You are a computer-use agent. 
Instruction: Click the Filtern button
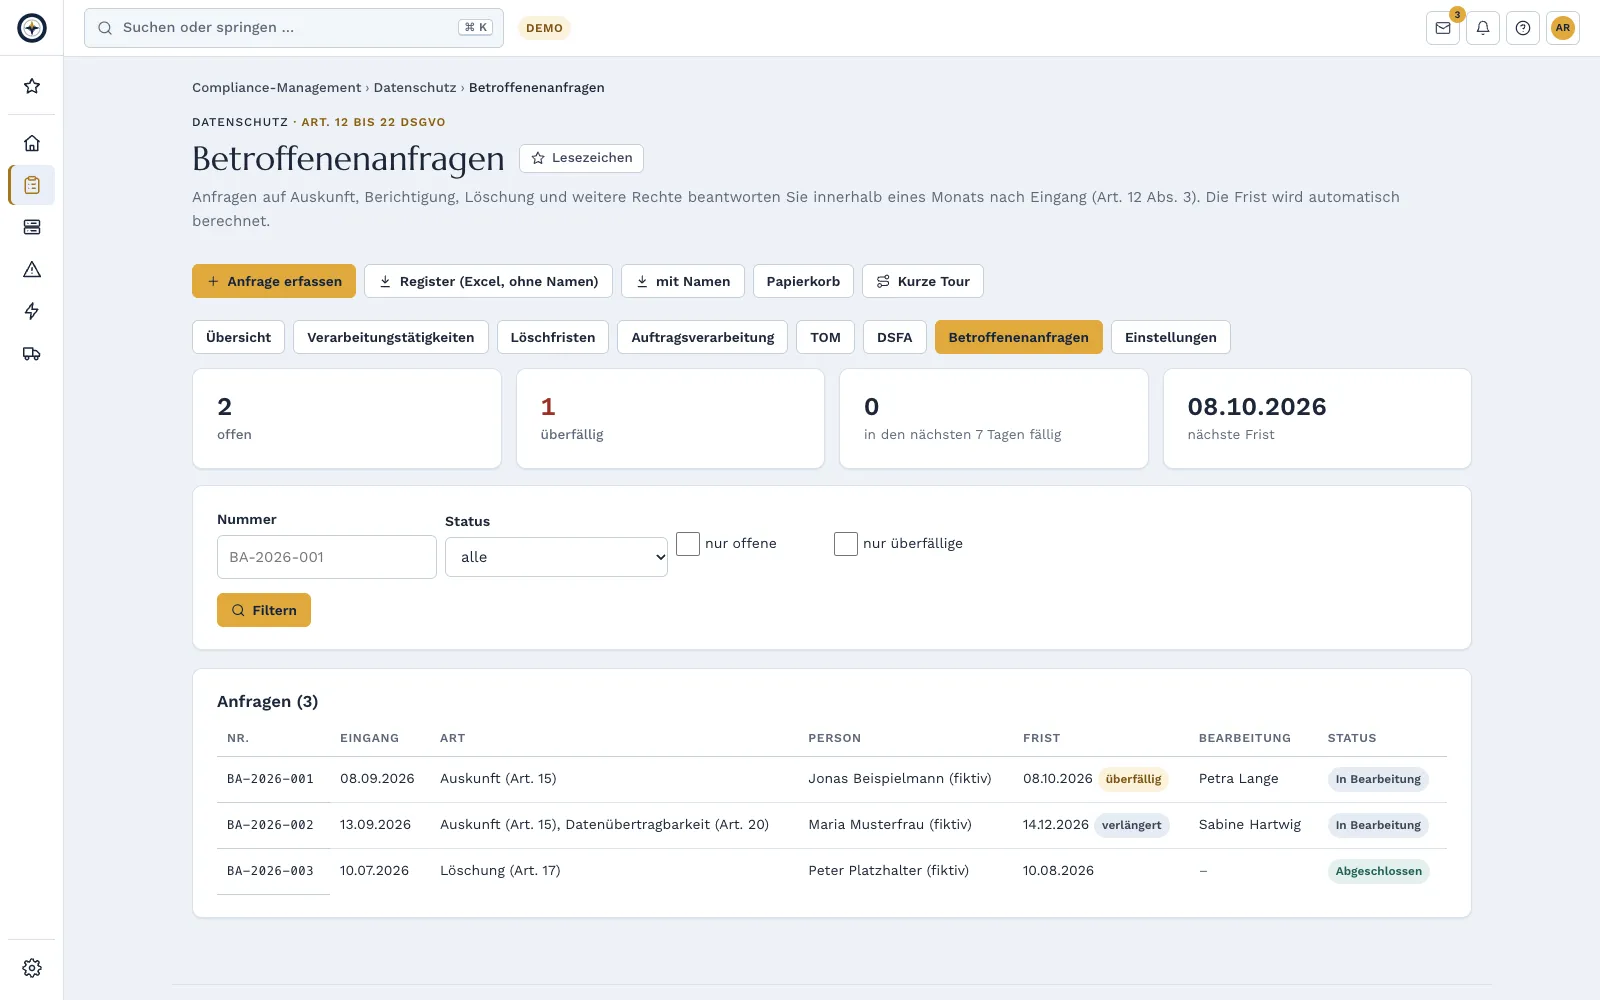pos(264,610)
